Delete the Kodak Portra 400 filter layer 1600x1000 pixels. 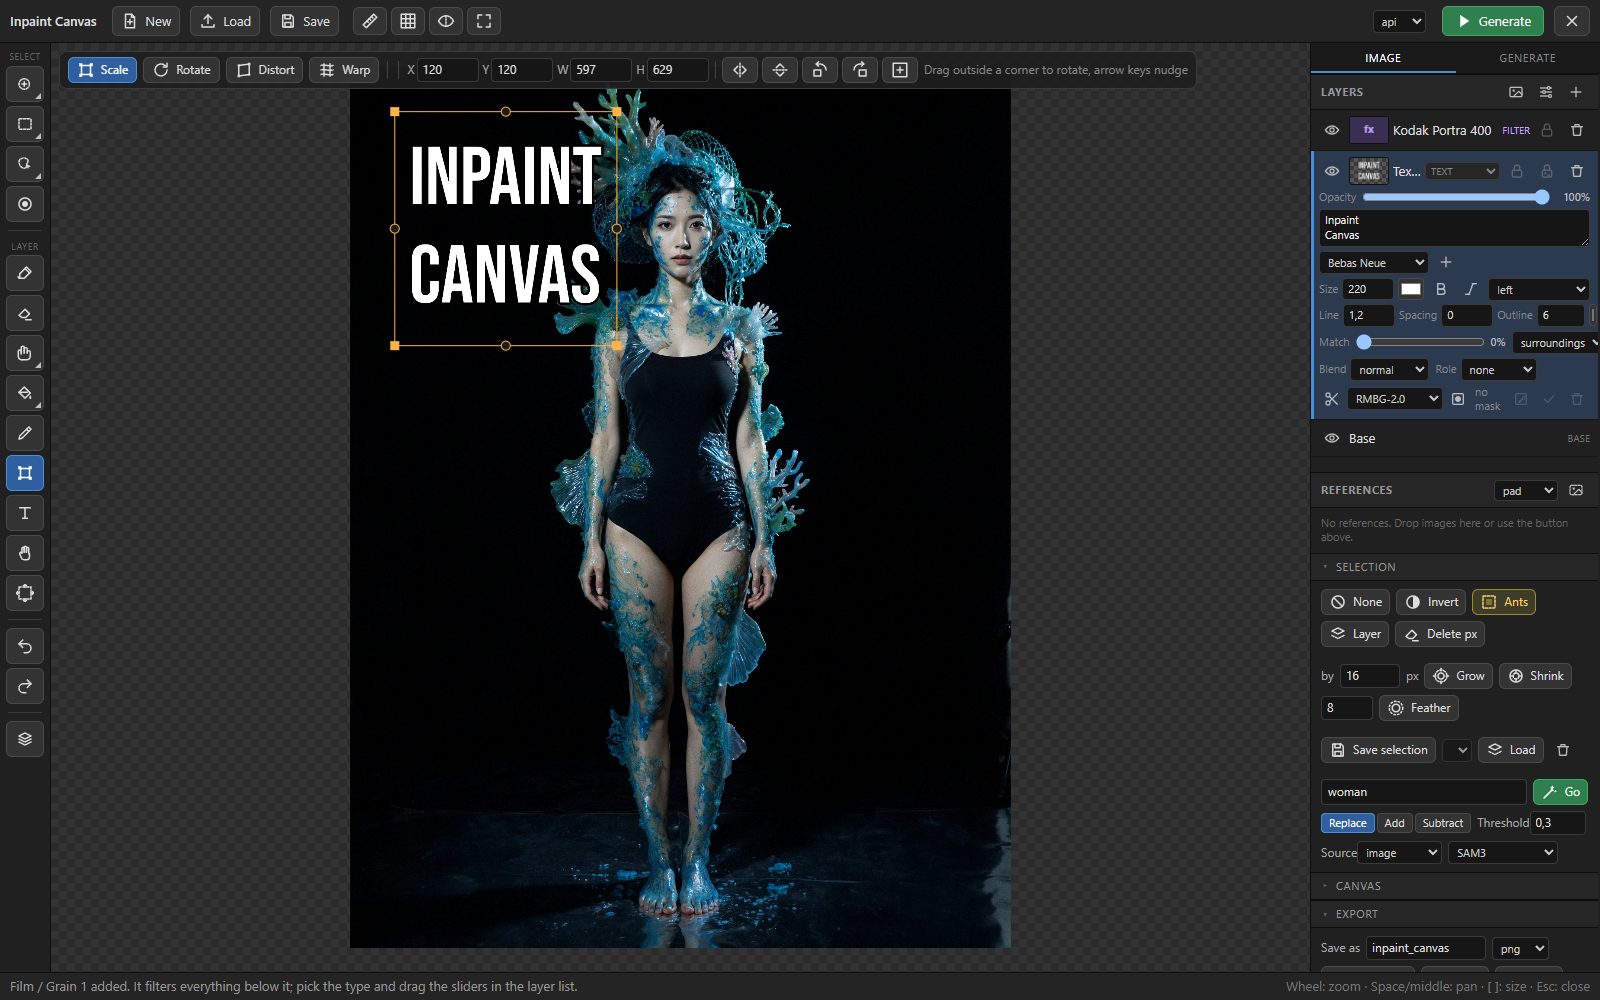pos(1577,130)
